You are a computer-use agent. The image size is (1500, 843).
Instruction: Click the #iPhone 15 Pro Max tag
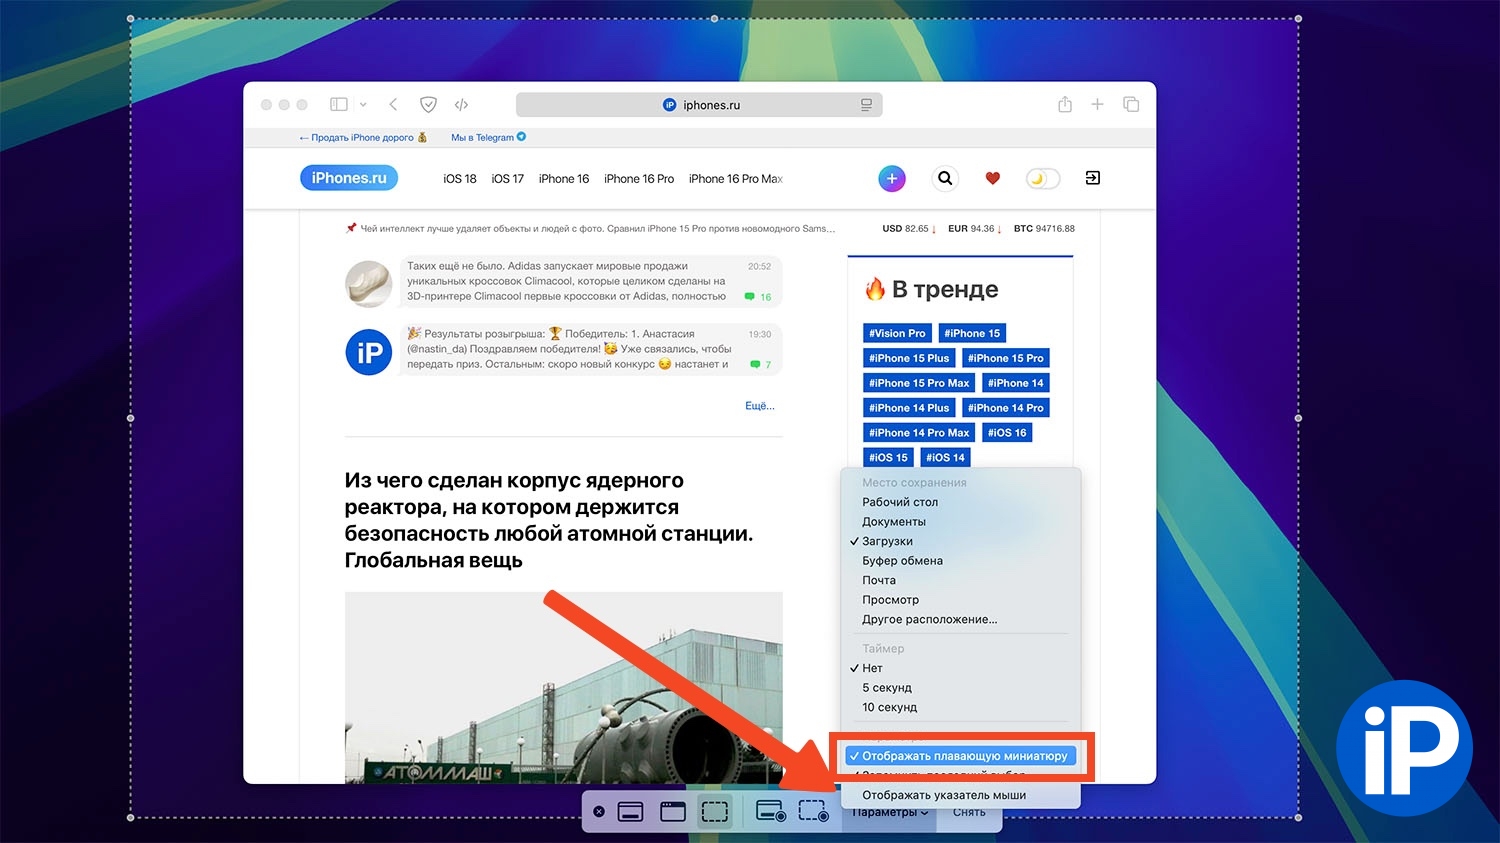pos(919,383)
